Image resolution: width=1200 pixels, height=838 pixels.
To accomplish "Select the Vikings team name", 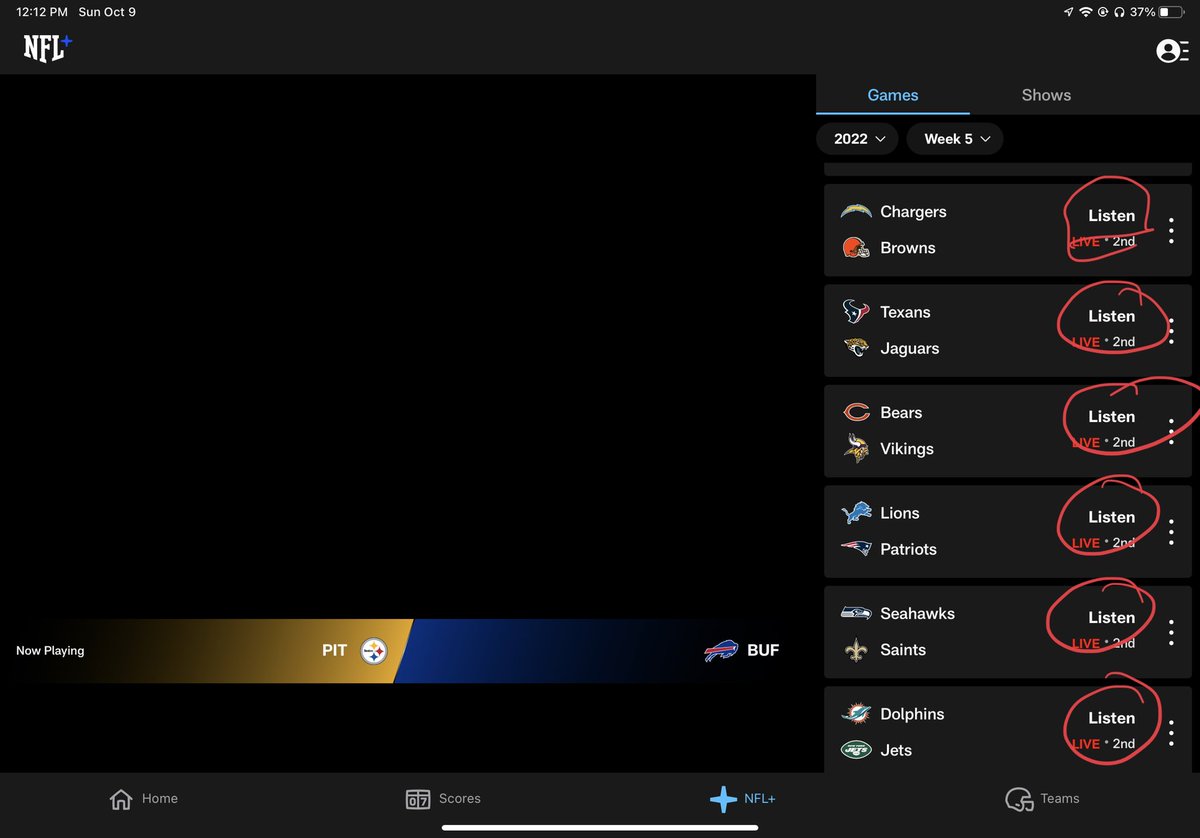I will tap(907, 449).
